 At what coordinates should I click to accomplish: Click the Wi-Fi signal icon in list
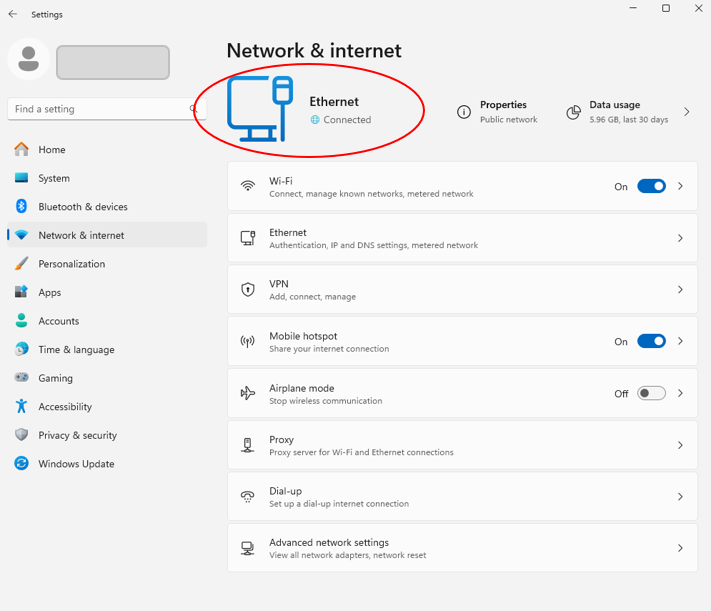(248, 187)
